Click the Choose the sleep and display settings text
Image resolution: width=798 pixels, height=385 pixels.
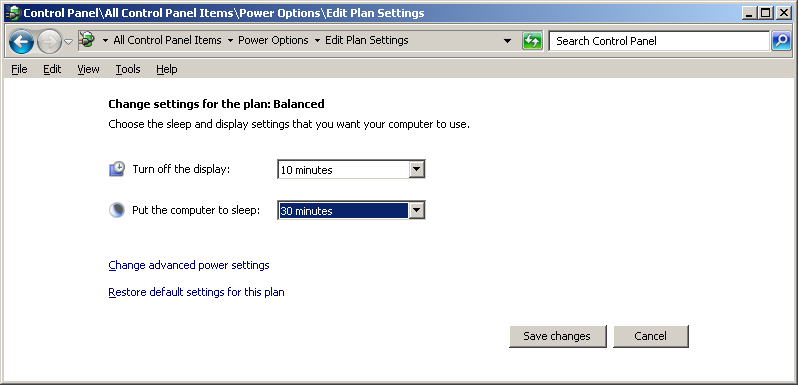coord(289,124)
